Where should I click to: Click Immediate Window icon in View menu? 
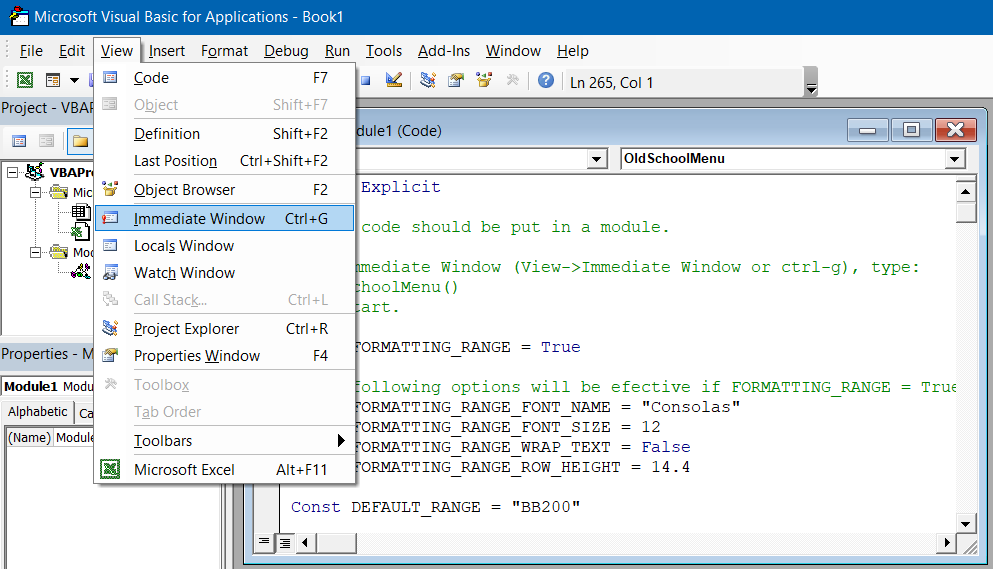110,218
